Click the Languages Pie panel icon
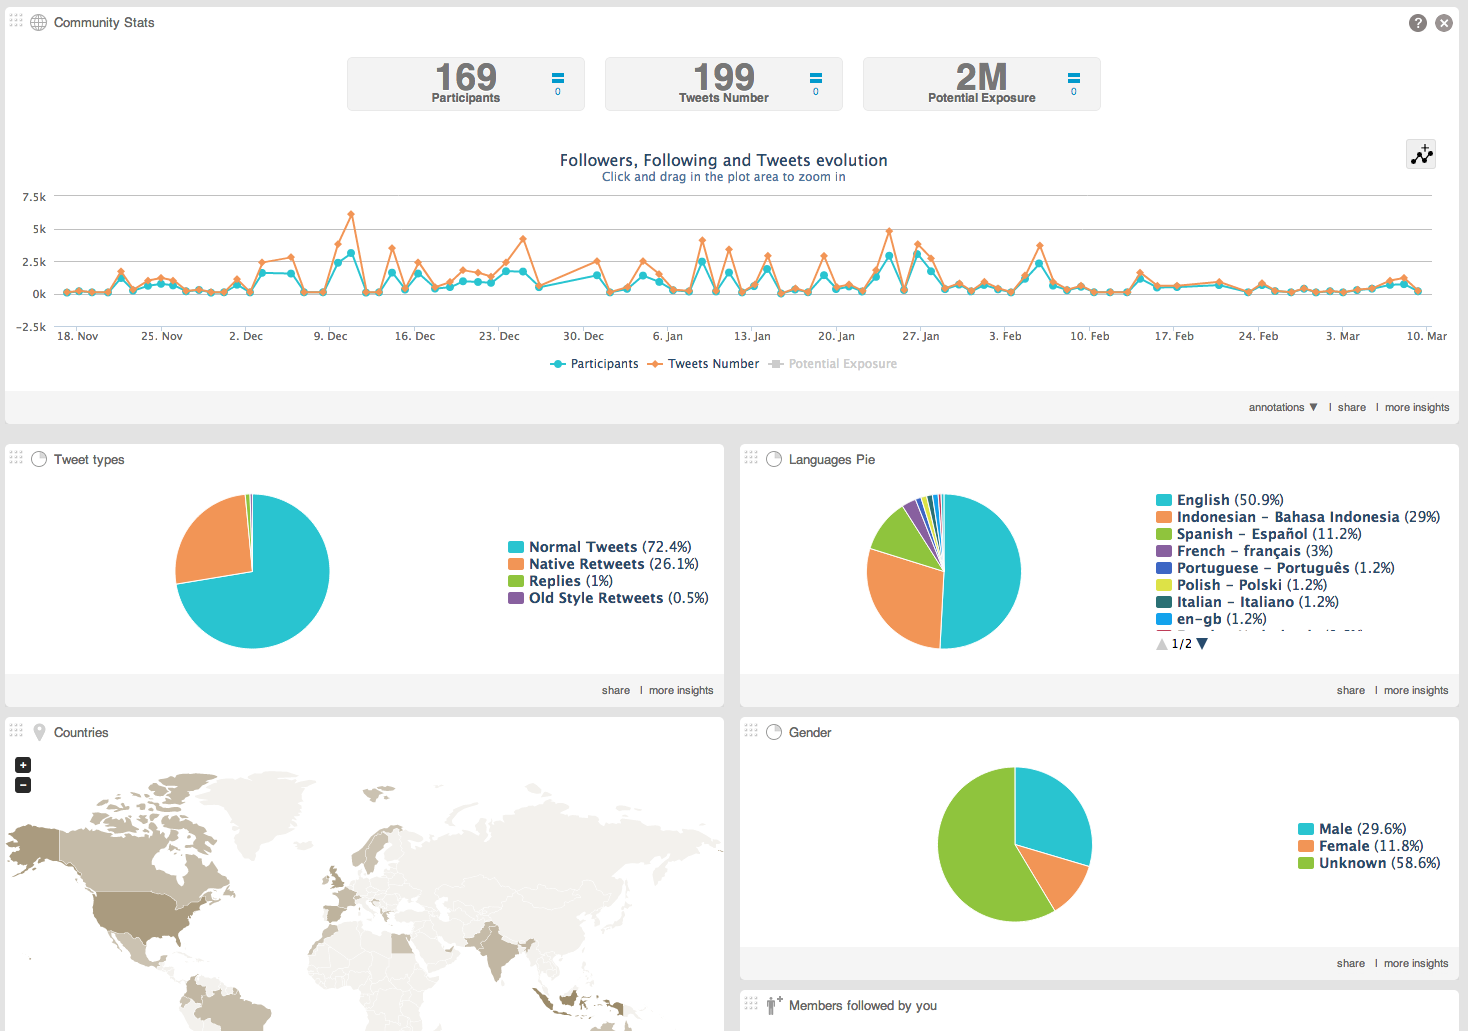The width and height of the screenshot is (1468, 1031). pos(774,459)
